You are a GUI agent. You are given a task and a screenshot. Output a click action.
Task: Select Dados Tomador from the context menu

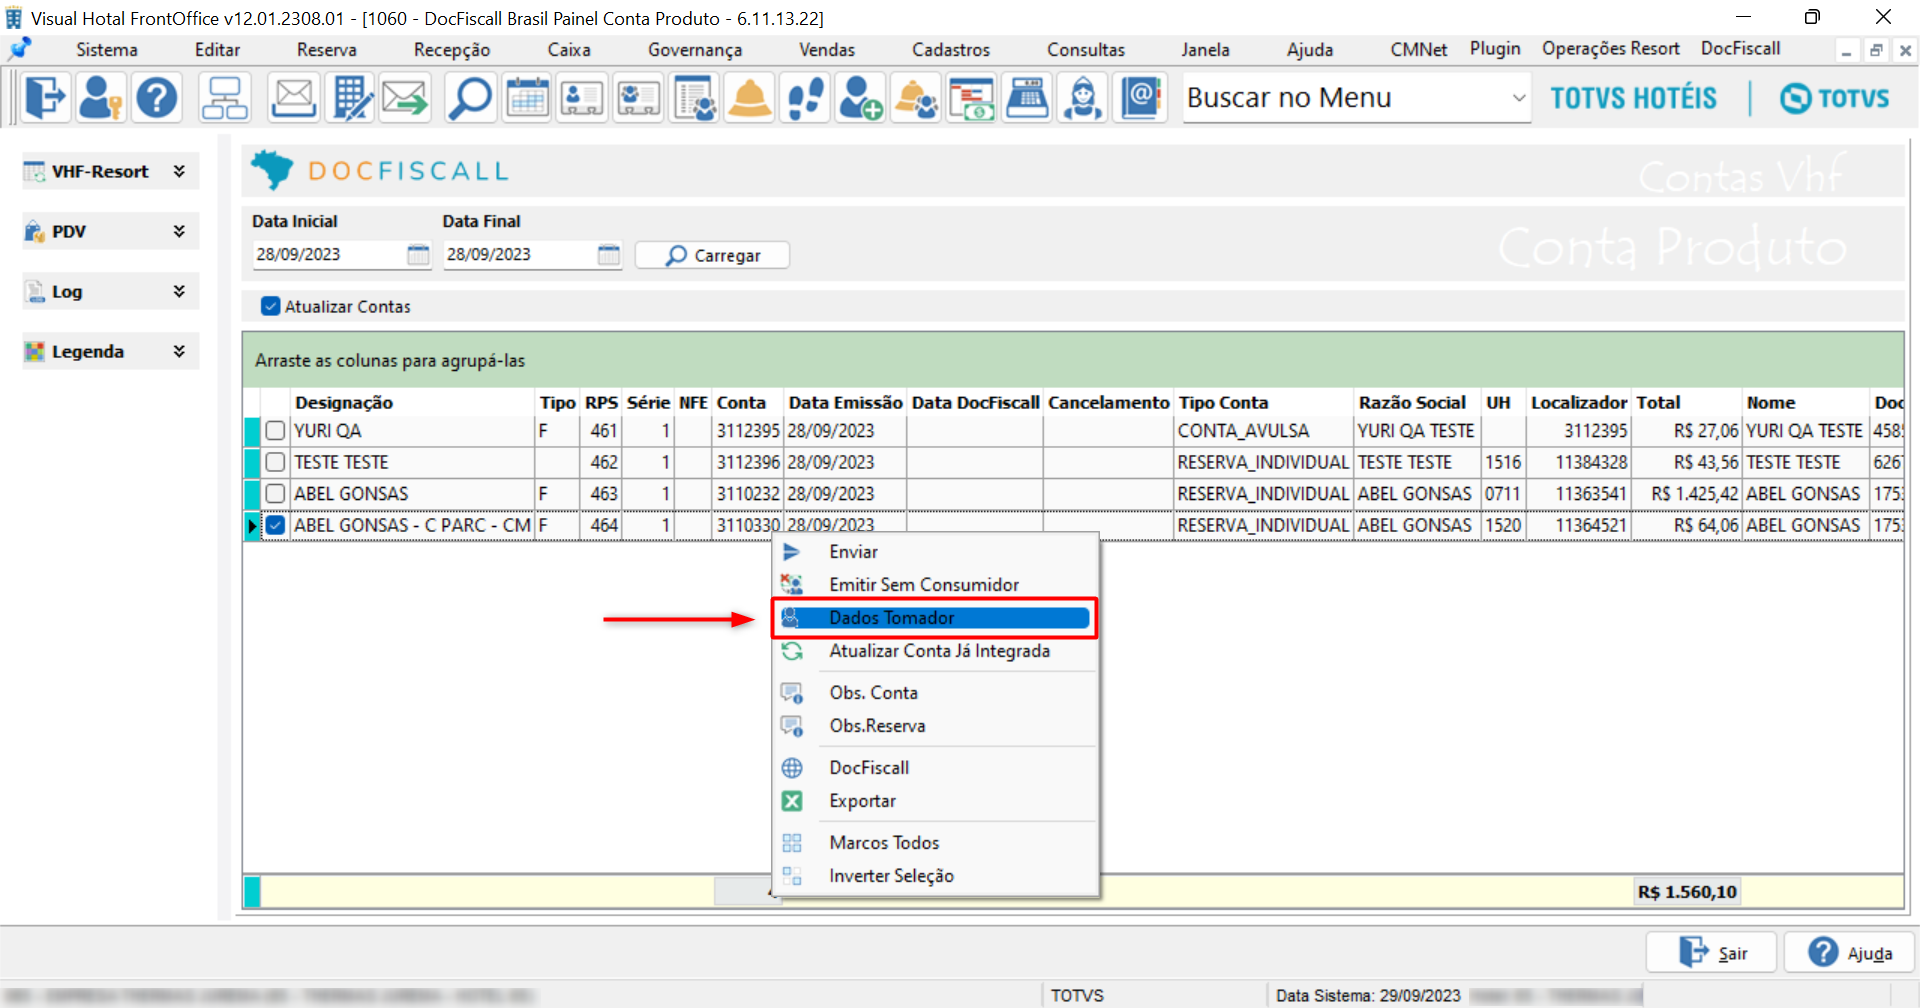[x=891, y=618]
